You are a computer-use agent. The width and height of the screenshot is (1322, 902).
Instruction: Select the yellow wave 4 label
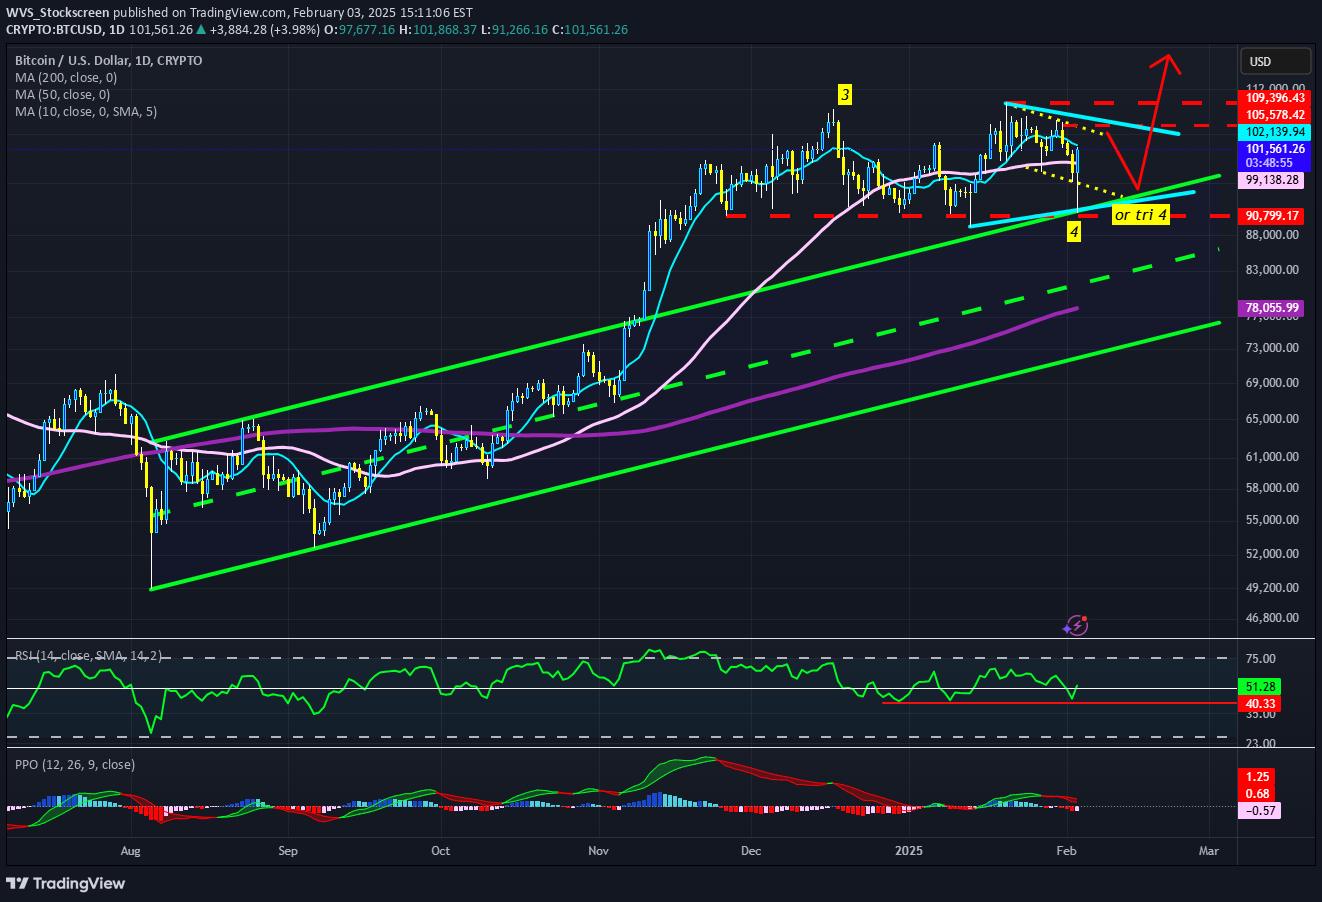pyautogui.click(x=1074, y=232)
